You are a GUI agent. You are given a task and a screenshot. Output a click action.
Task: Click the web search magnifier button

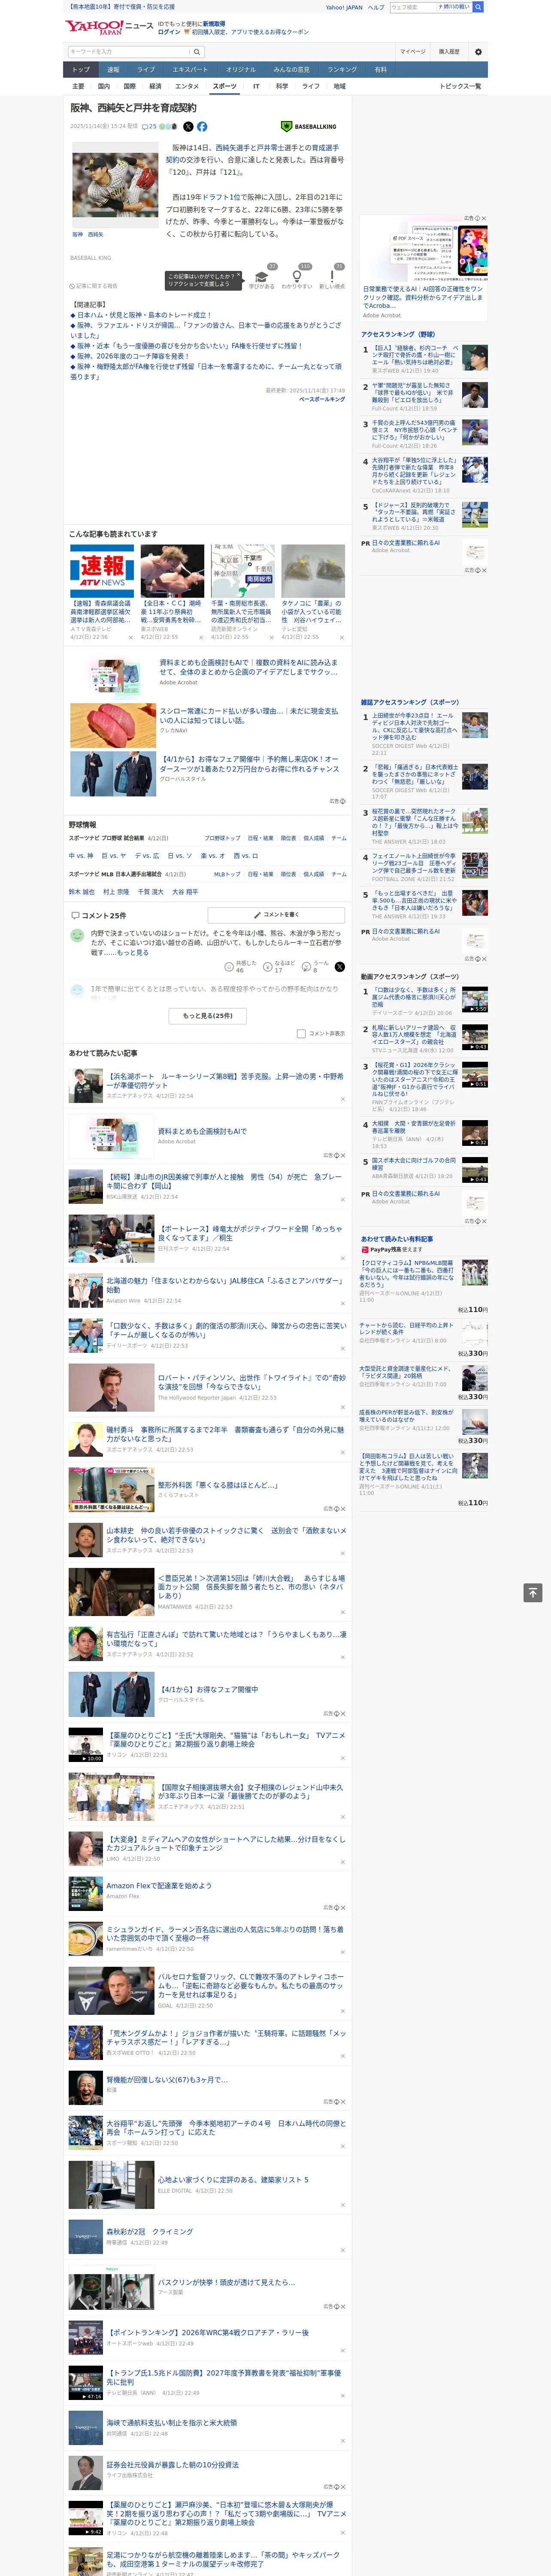[x=478, y=7]
